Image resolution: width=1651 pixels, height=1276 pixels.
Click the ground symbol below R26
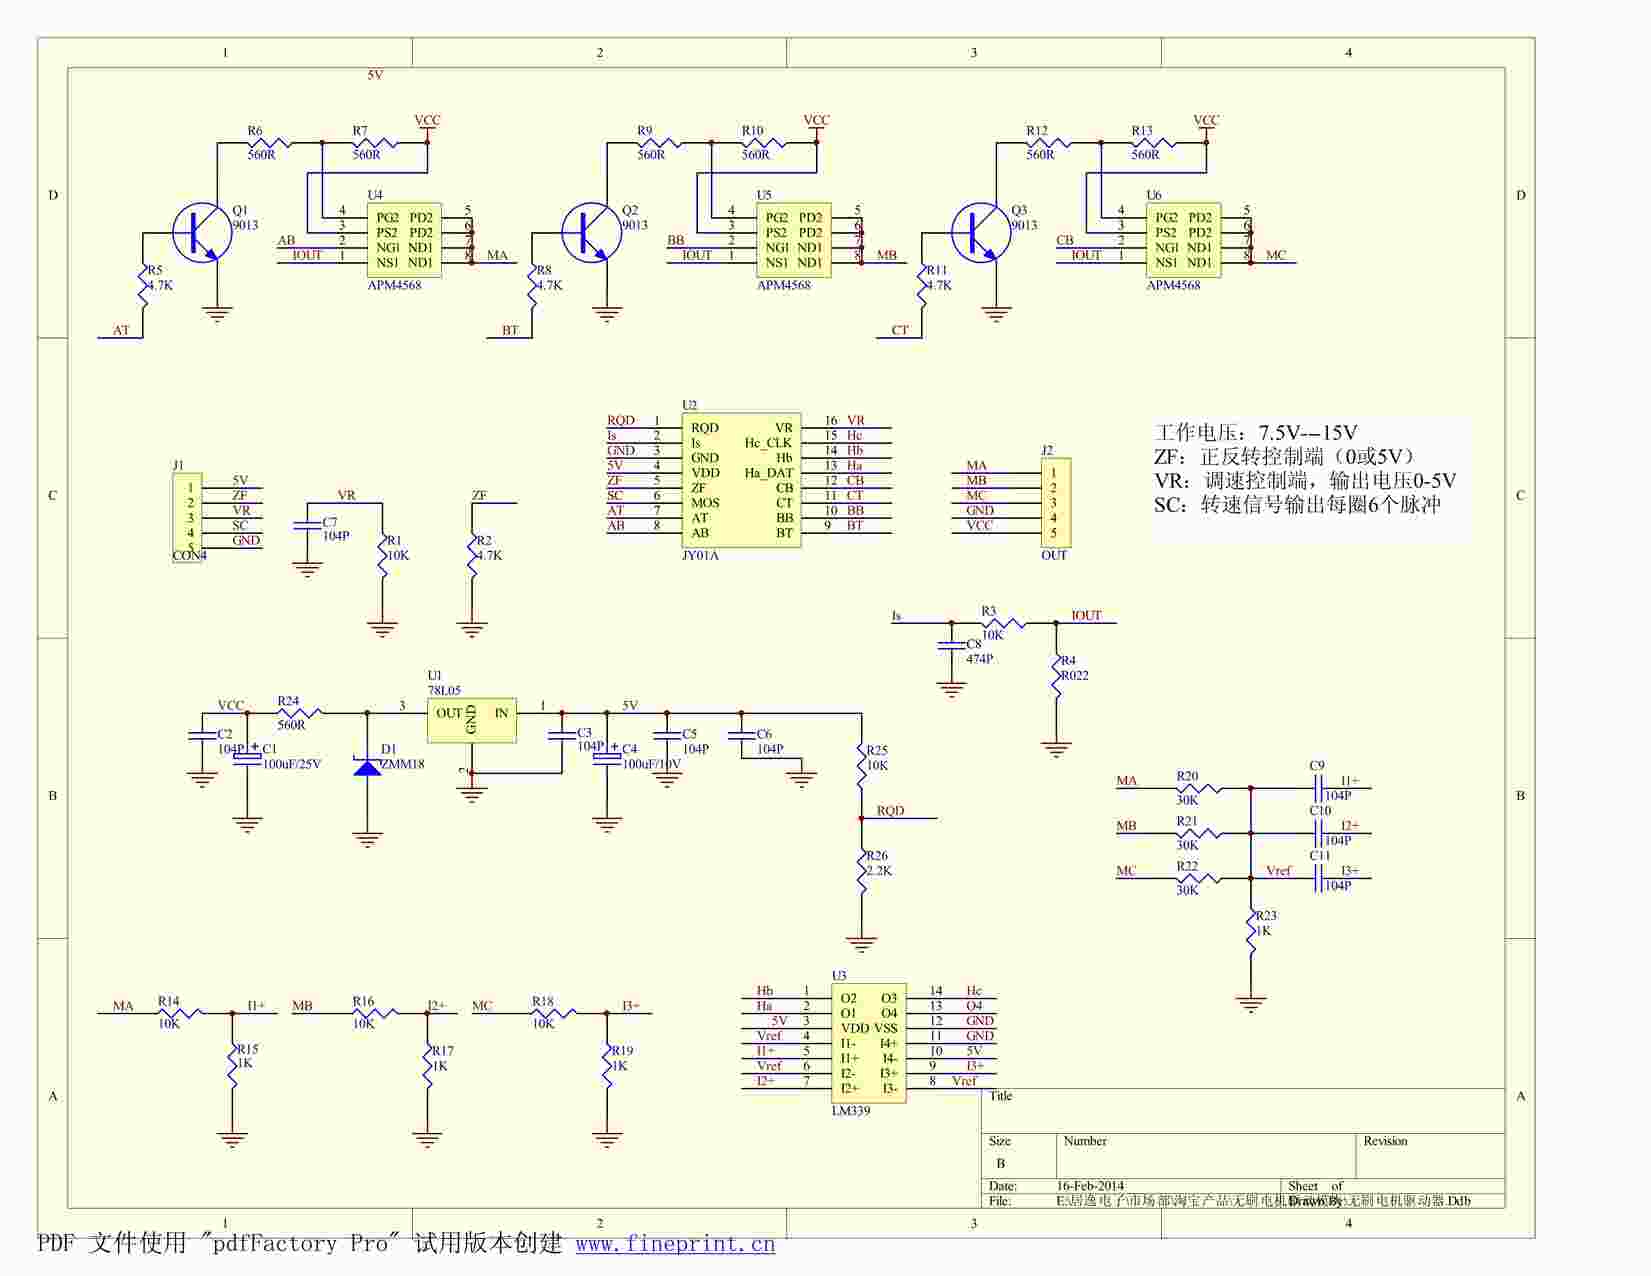[x=861, y=944]
